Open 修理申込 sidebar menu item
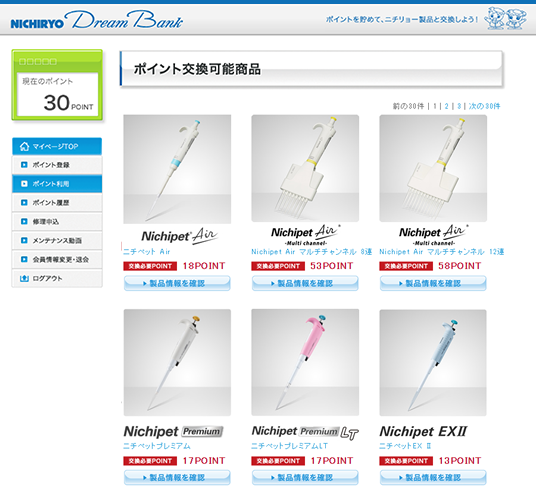 point(57,221)
